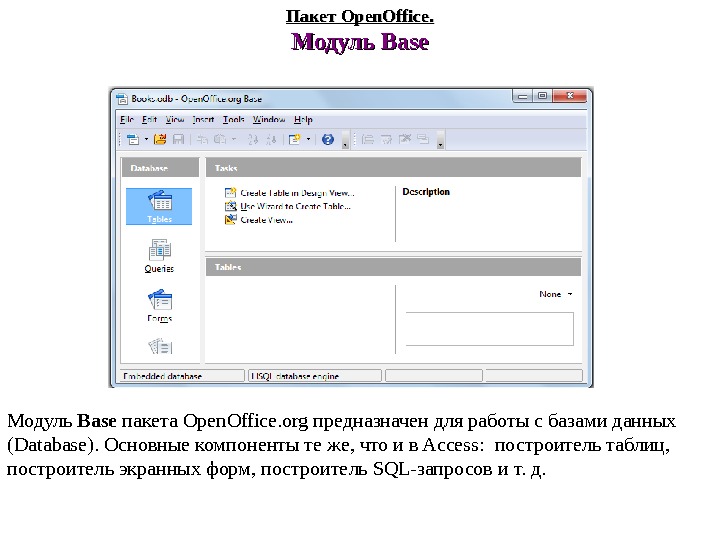Click the blue Help question mark icon
720x540 pixels.
pyautogui.click(x=327, y=139)
